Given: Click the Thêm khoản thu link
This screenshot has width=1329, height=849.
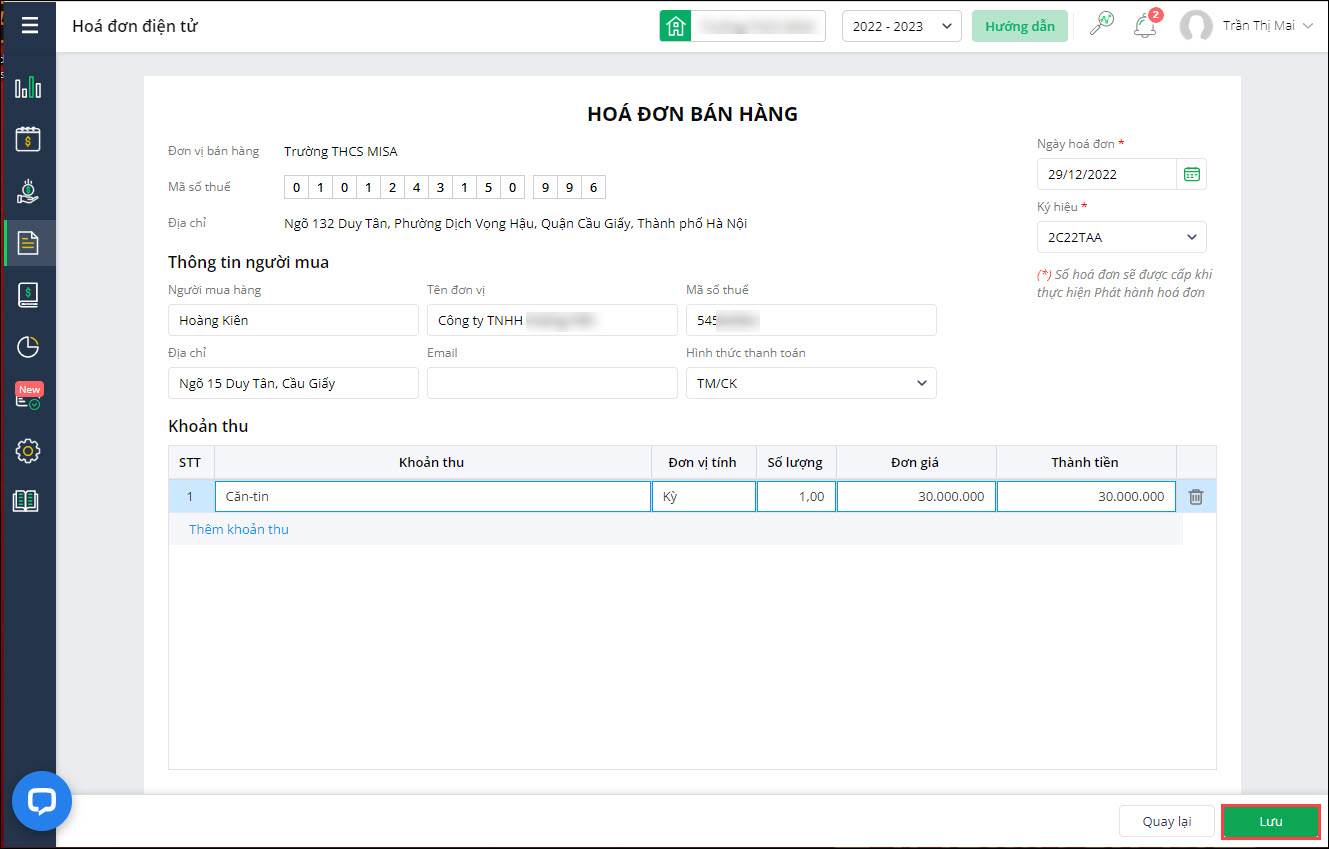Looking at the screenshot, I should (239, 529).
